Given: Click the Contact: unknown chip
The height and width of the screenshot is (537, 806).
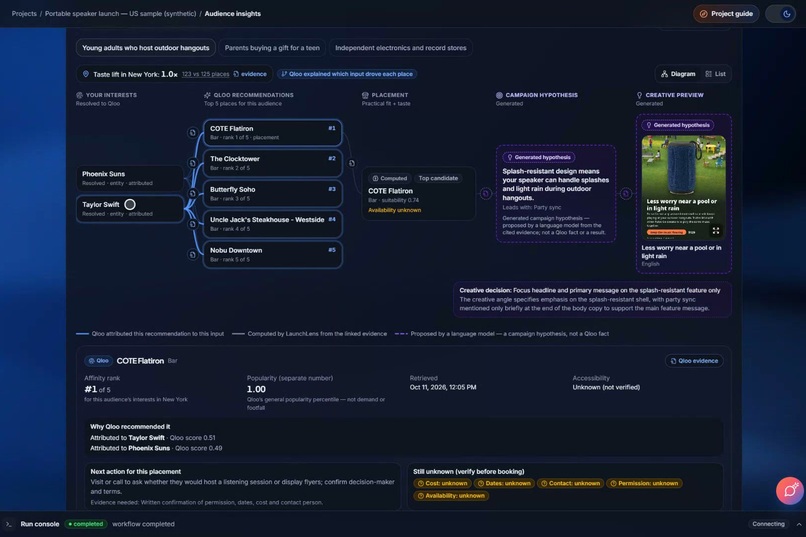Looking at the screenshot, I should point(570,483).
